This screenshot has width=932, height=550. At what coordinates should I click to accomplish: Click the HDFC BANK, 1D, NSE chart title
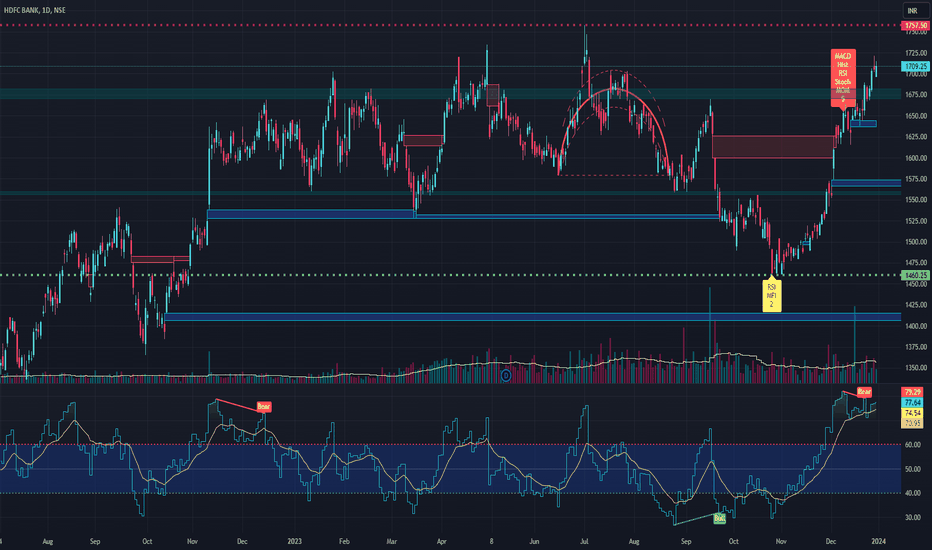(x=33, y=10)
